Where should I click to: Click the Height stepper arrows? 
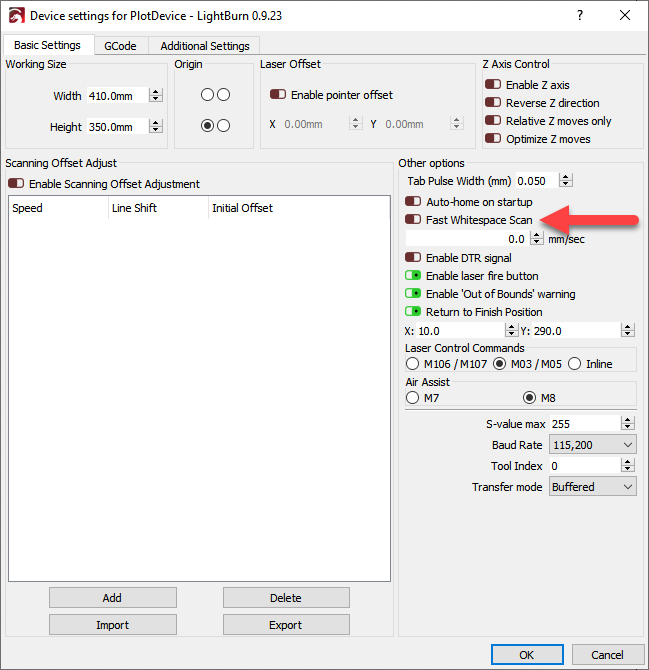point(156,126)
